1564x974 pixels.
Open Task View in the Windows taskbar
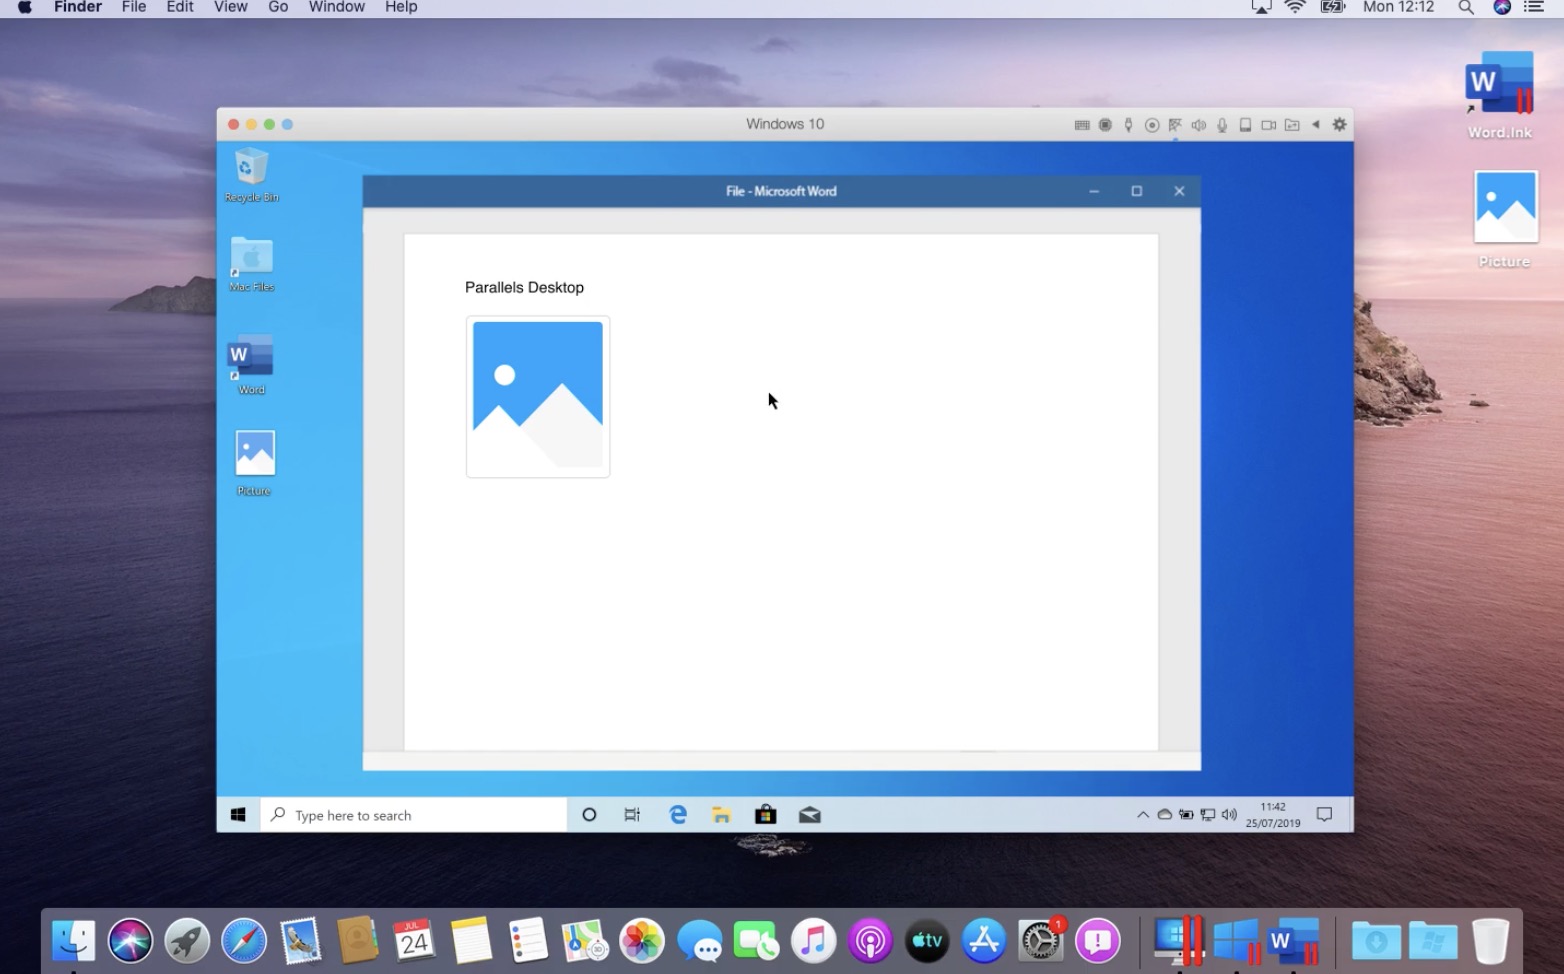coord(632,815)
